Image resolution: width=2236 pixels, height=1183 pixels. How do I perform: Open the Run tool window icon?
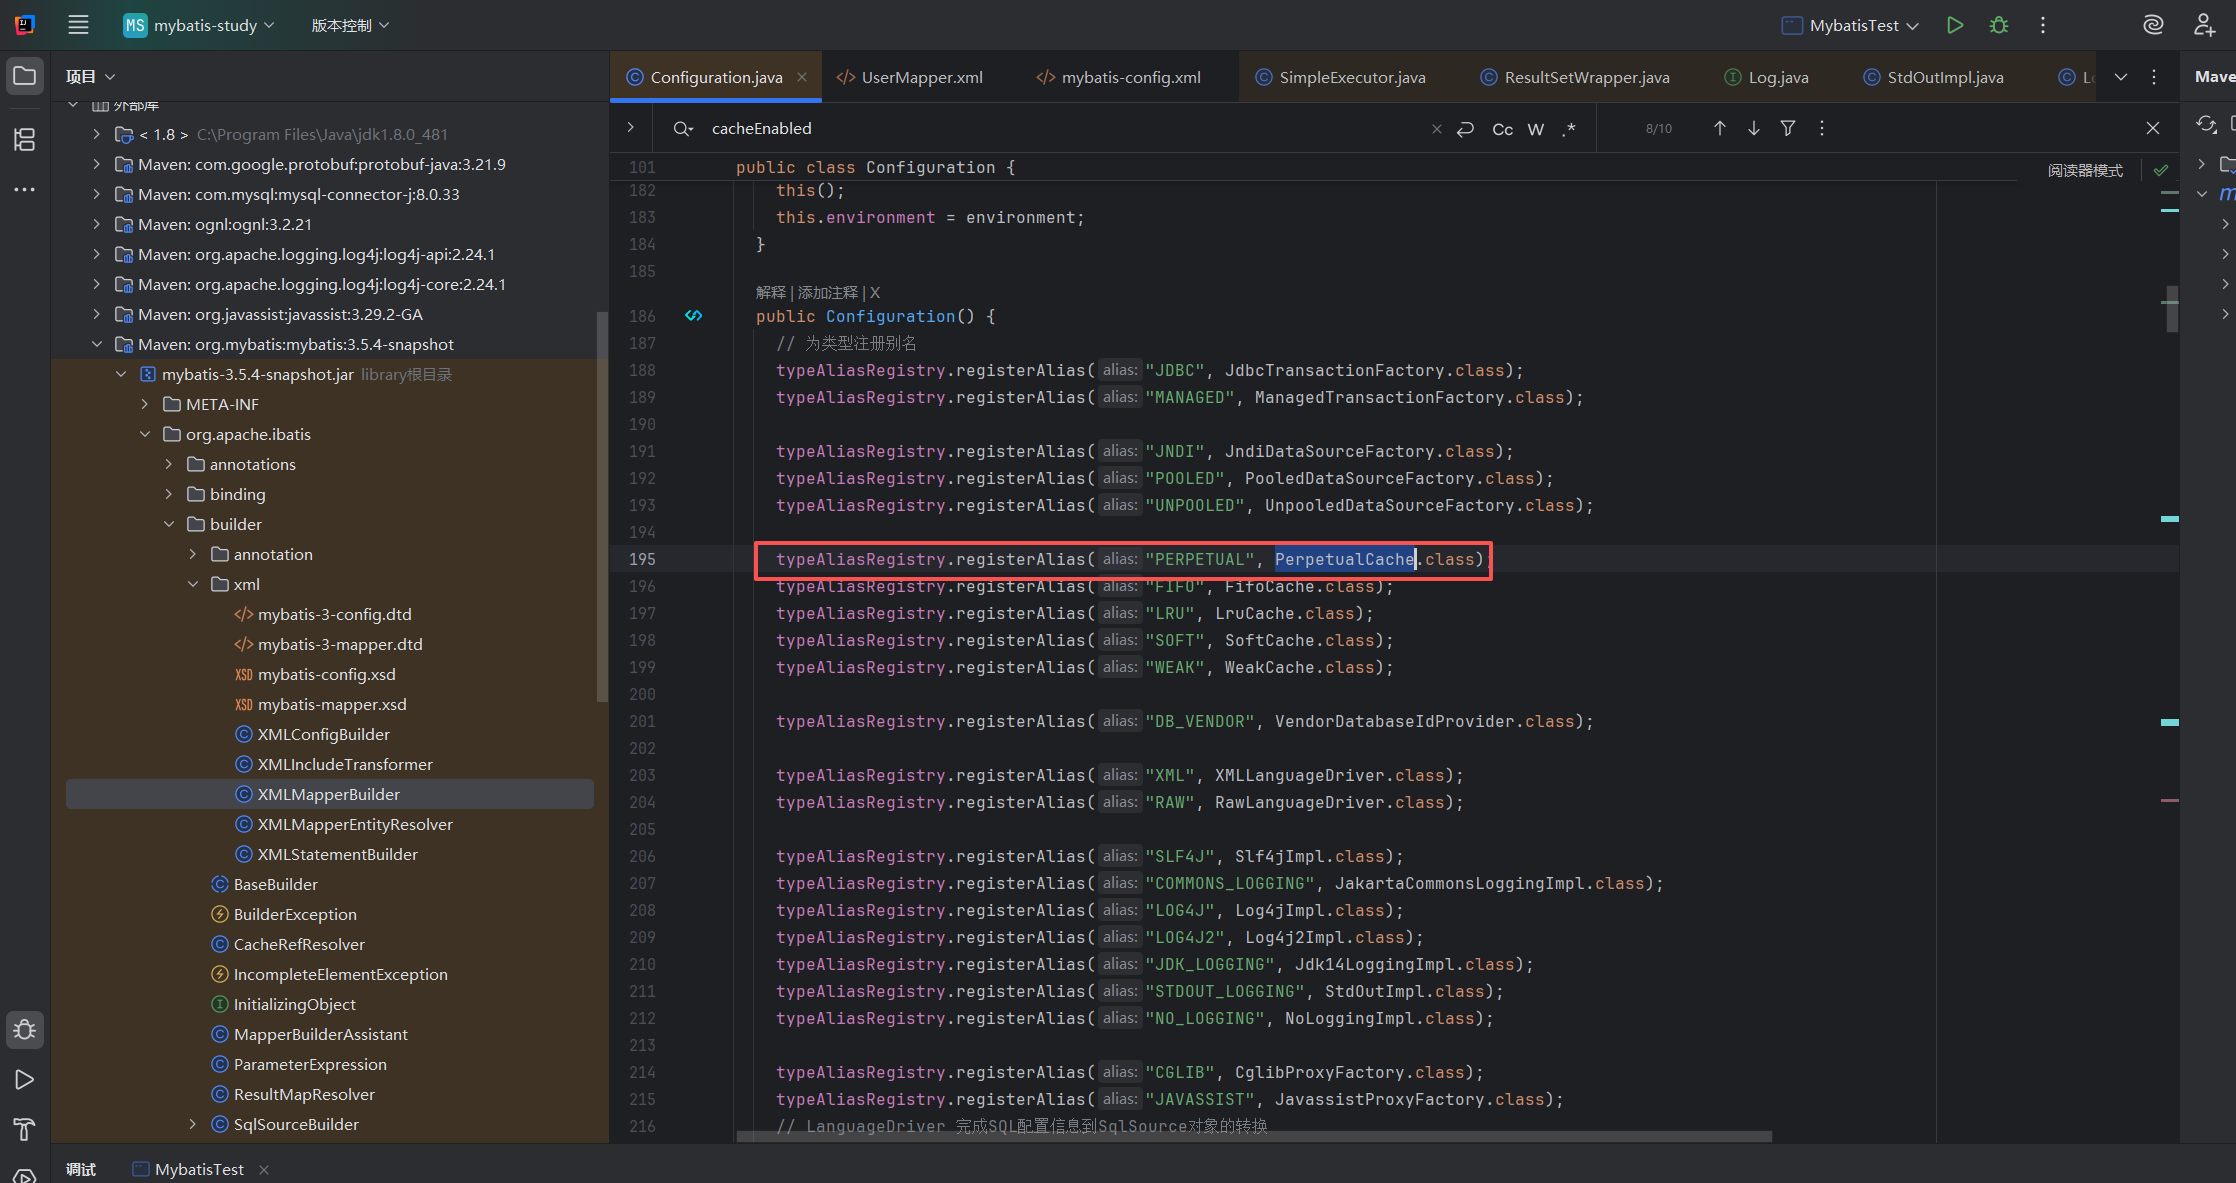(x=25, y=1080)
